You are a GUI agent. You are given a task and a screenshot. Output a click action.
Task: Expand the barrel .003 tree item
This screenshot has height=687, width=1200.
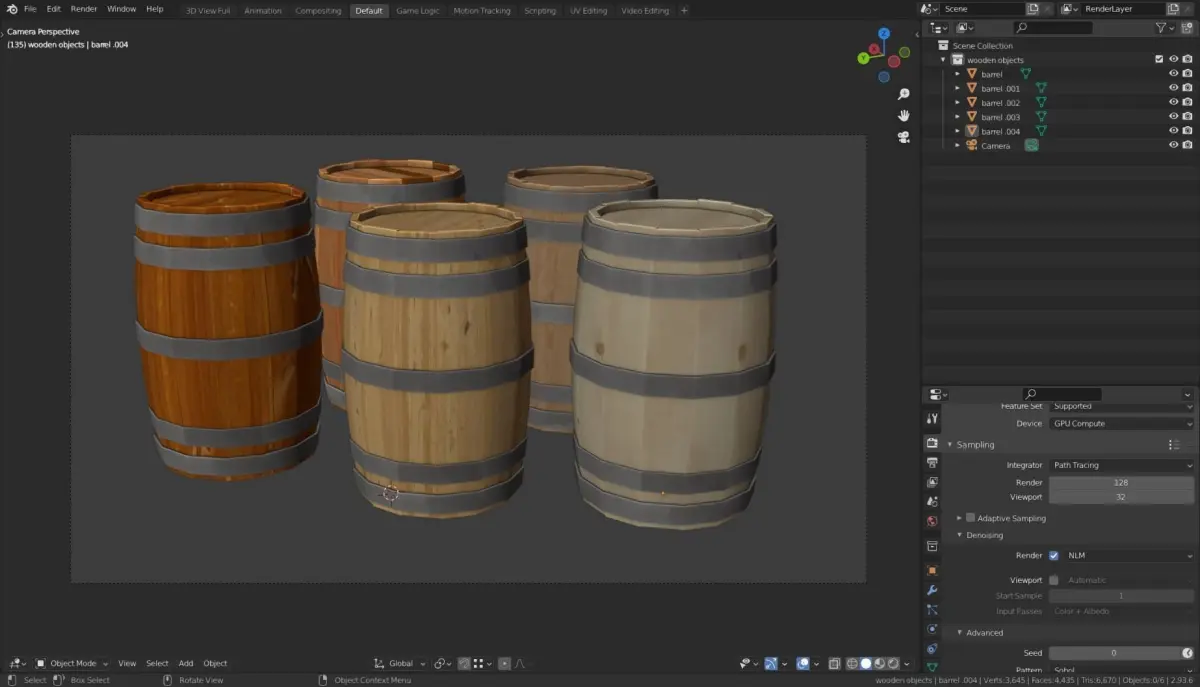pyautogui.click(x=957, y=117)
